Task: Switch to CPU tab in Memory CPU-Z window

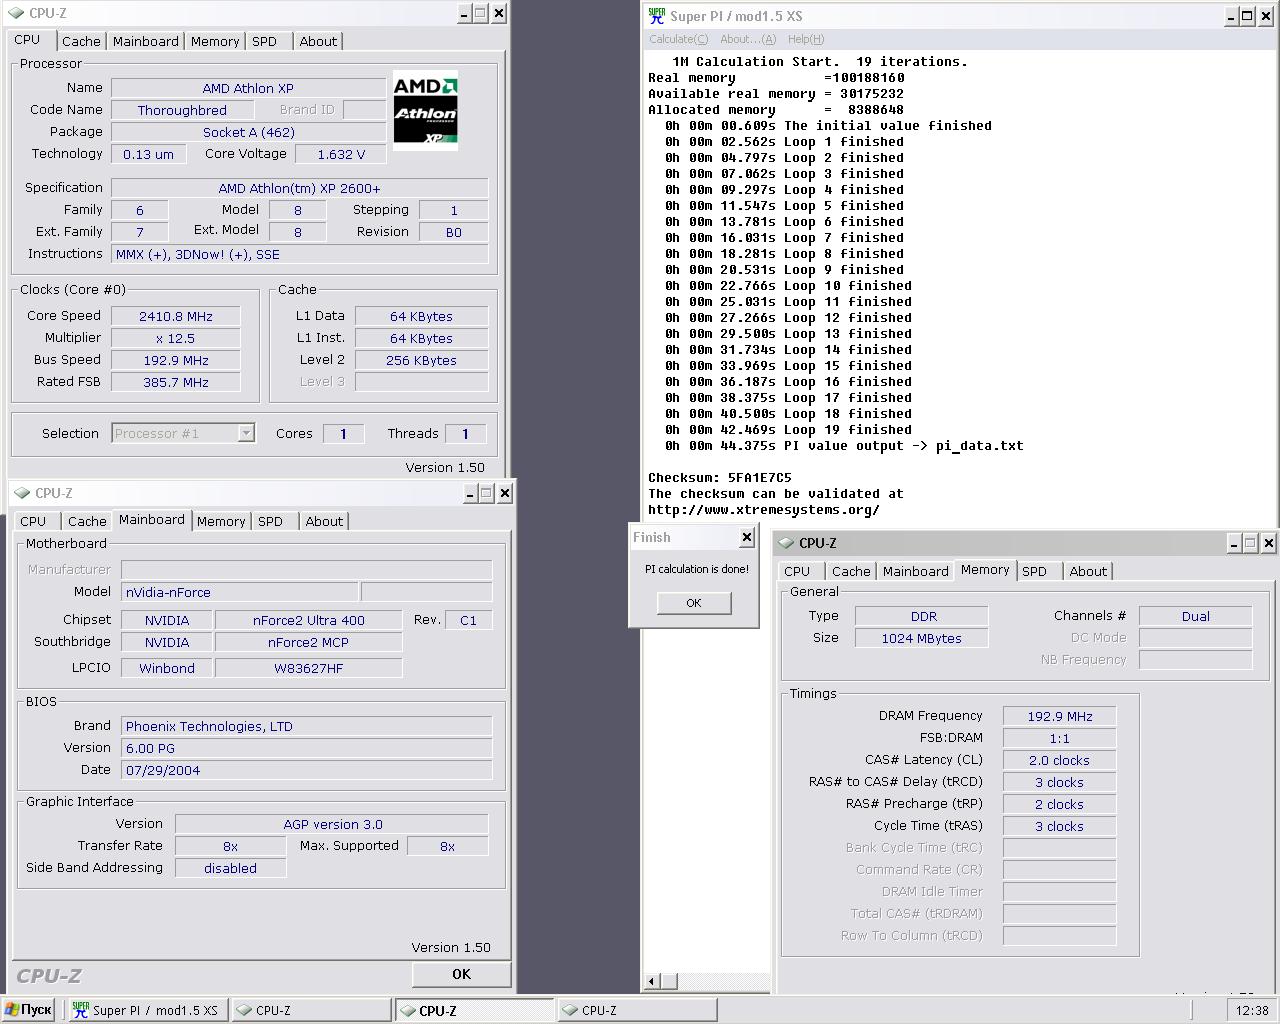Action: pyautogui.click(x=797, y=571)
